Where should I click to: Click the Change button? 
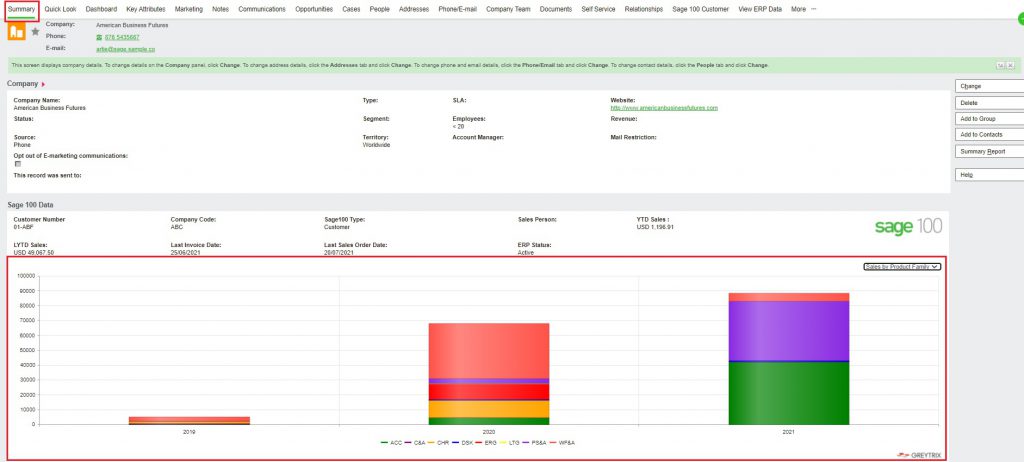(x=989, y=86)
